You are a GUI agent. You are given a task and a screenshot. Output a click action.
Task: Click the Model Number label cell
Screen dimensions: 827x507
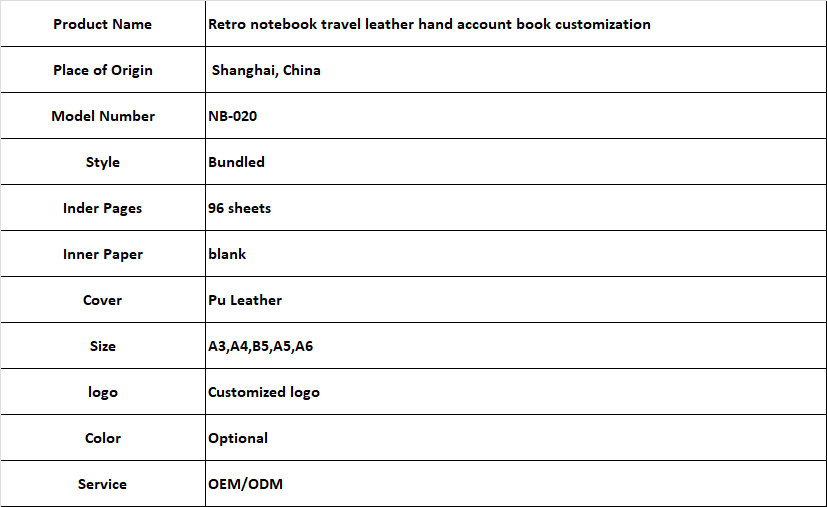[103, 116]
